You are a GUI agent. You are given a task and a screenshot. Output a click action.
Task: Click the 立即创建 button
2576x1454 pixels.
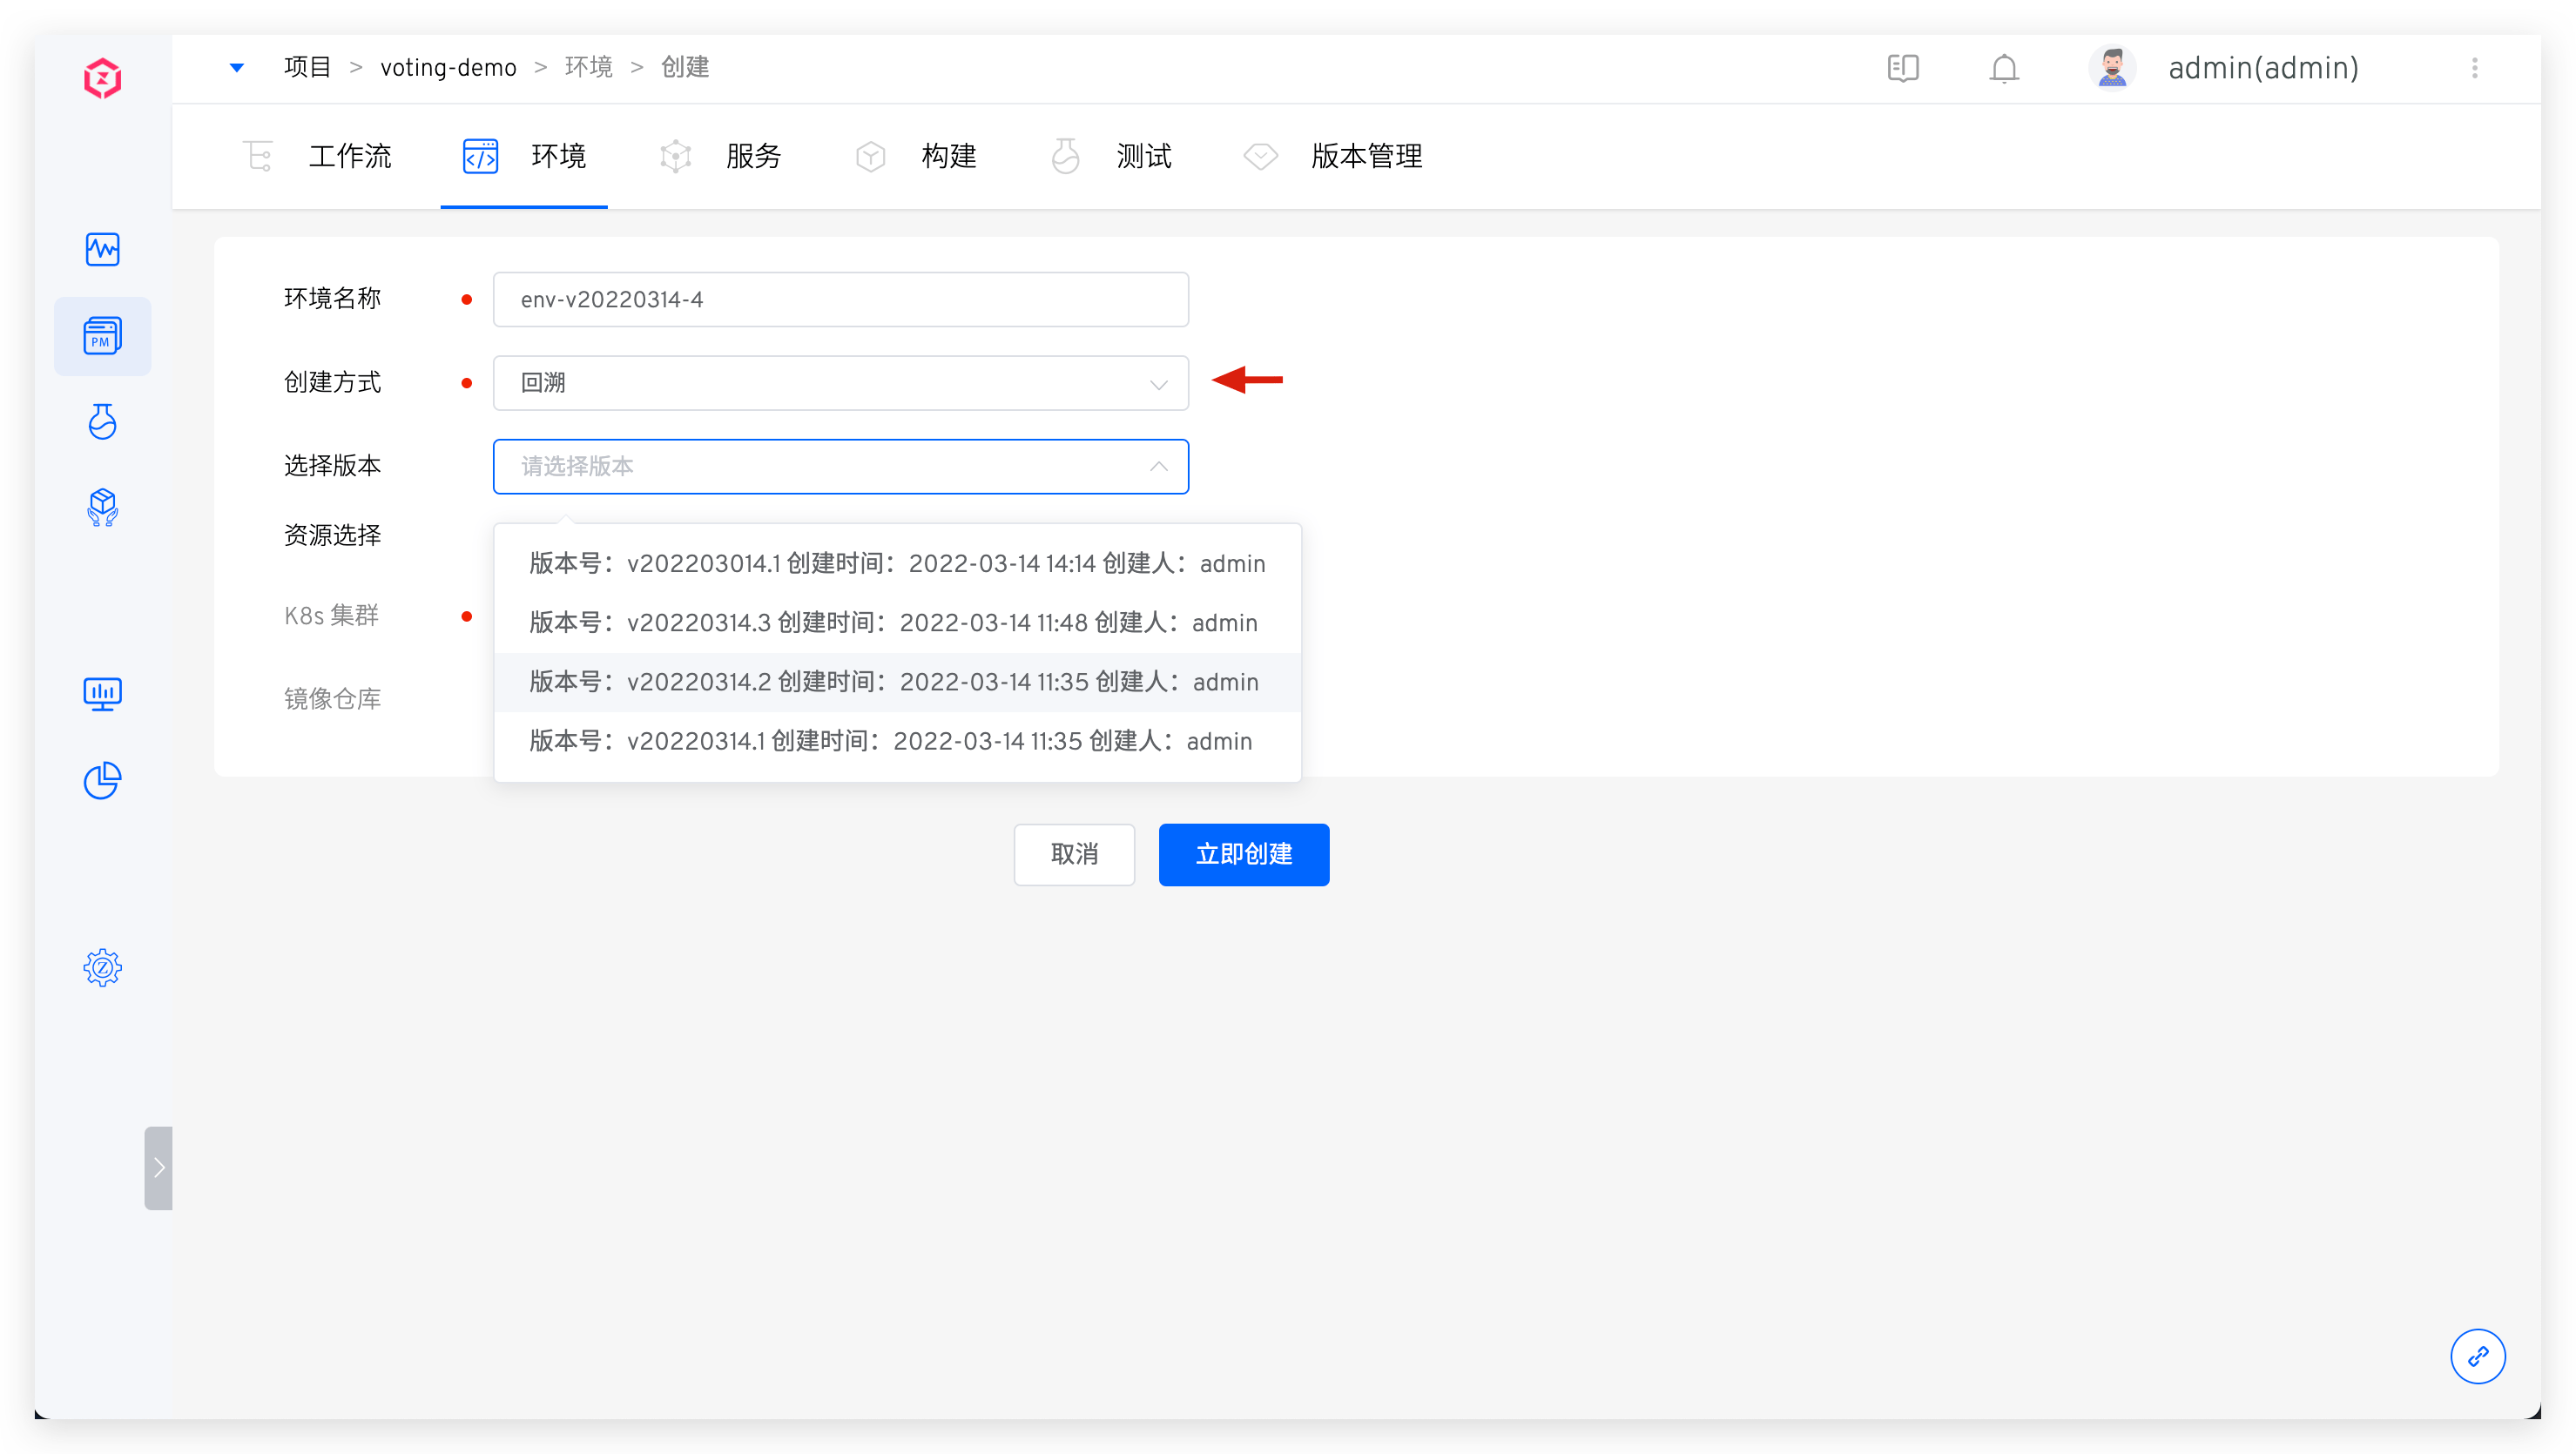click(x=1243, y=854)
